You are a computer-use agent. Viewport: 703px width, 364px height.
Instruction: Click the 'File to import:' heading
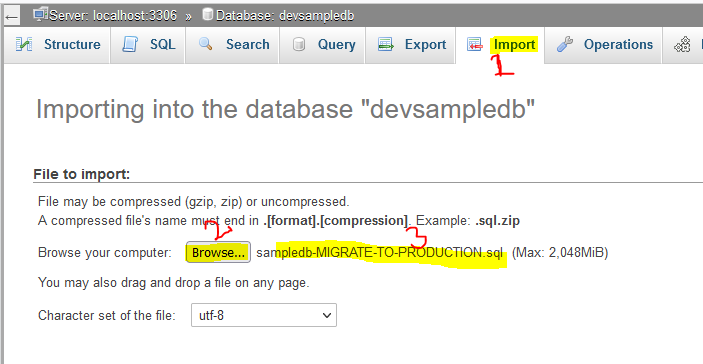point(82,174)
